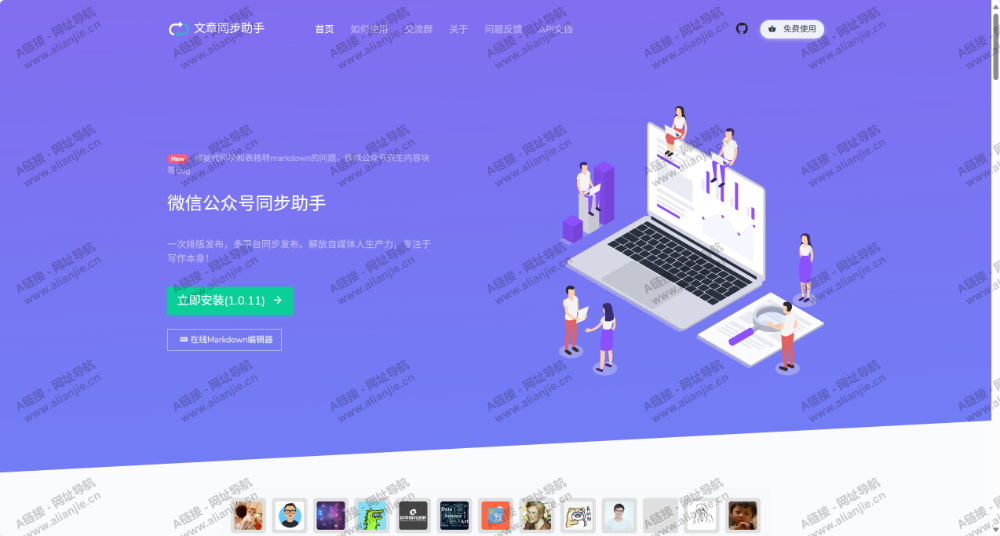Click the painted portrait avatar
The height and width of the screenshot is (536, 1000).
pyautogui.click(x=537, y=516)
